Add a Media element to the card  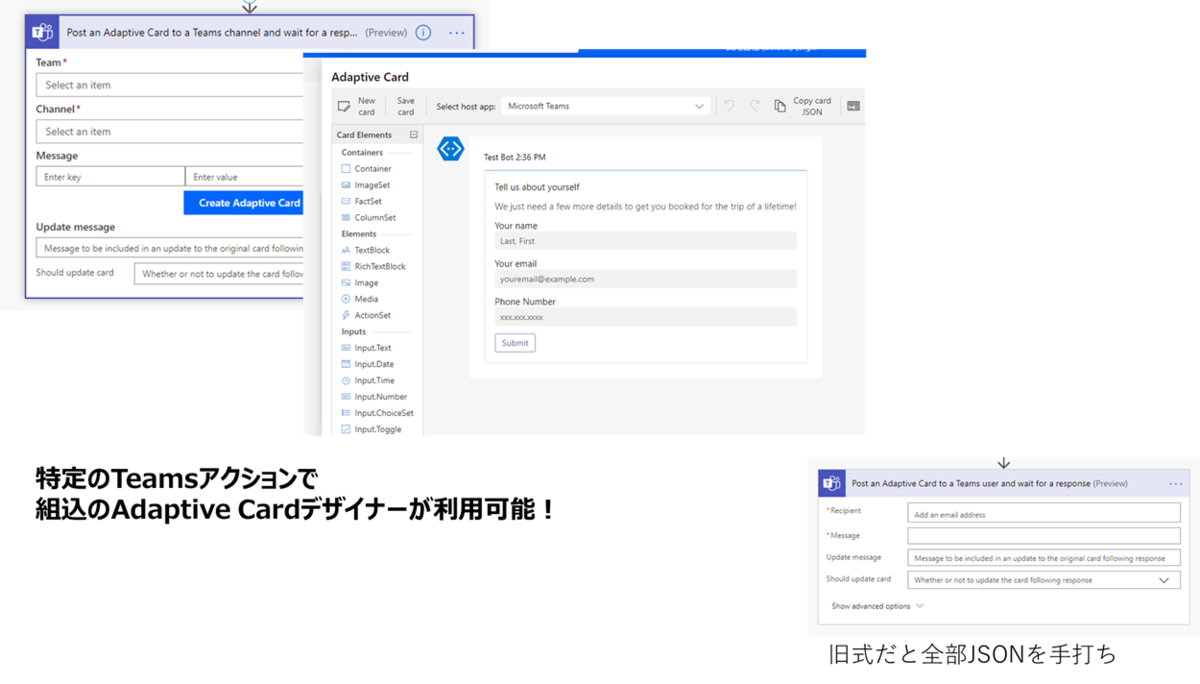(368, 298)
